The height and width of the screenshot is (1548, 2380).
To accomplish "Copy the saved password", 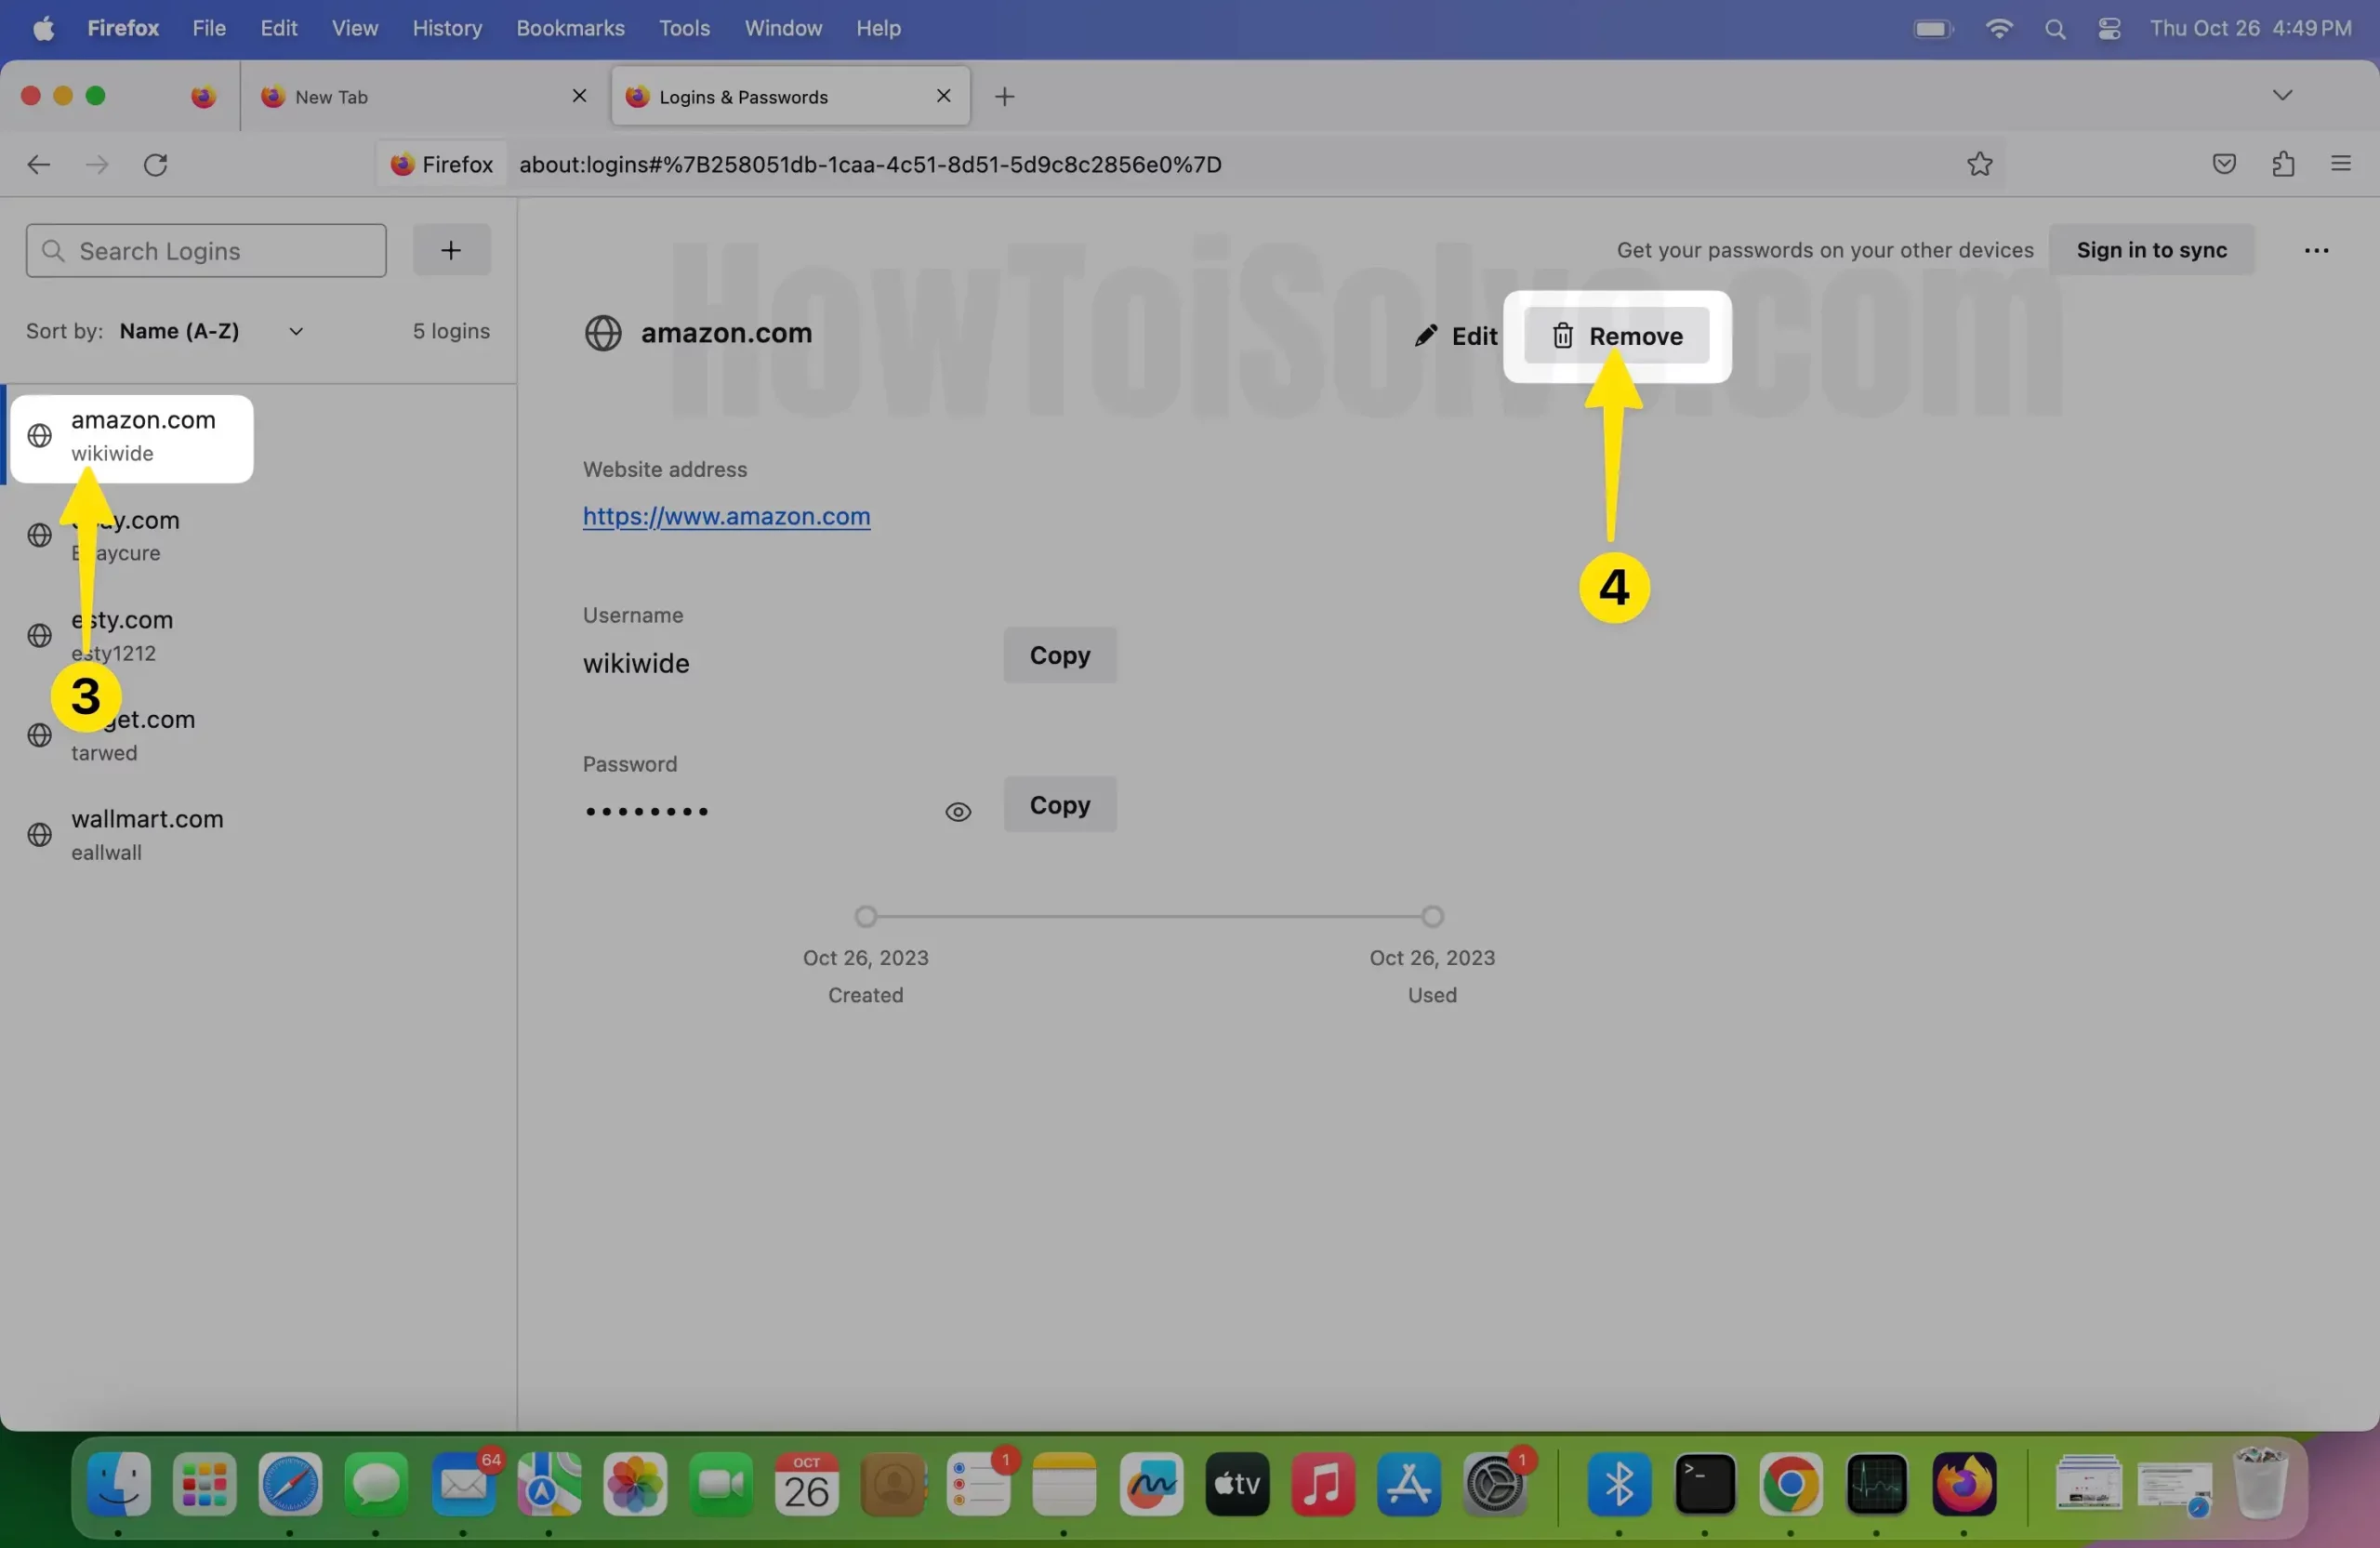I will pos(1060,805).
